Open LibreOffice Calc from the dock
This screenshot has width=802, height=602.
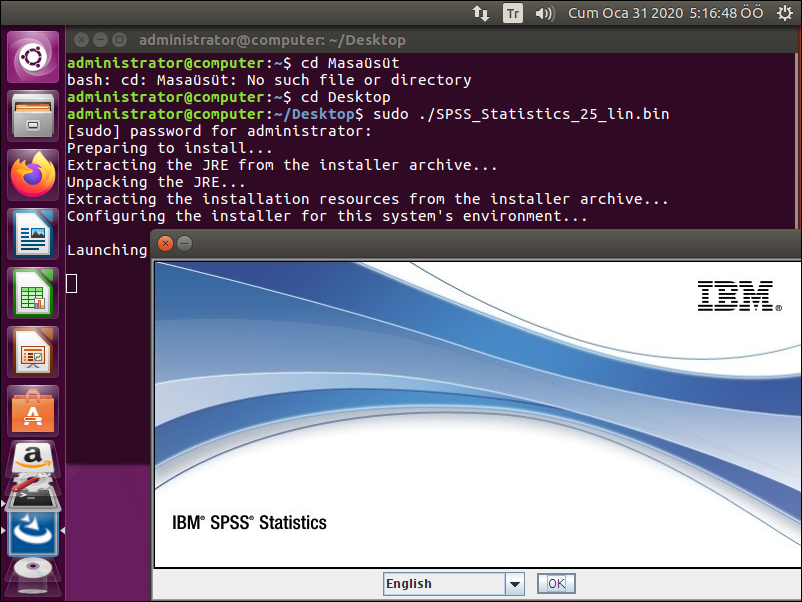point(33,293)
